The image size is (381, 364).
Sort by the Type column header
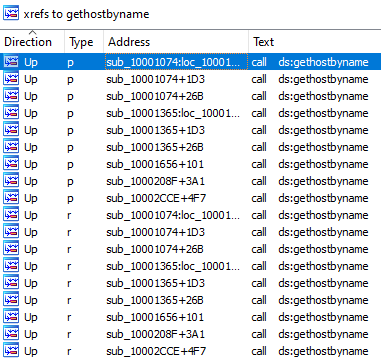(84, 42)
